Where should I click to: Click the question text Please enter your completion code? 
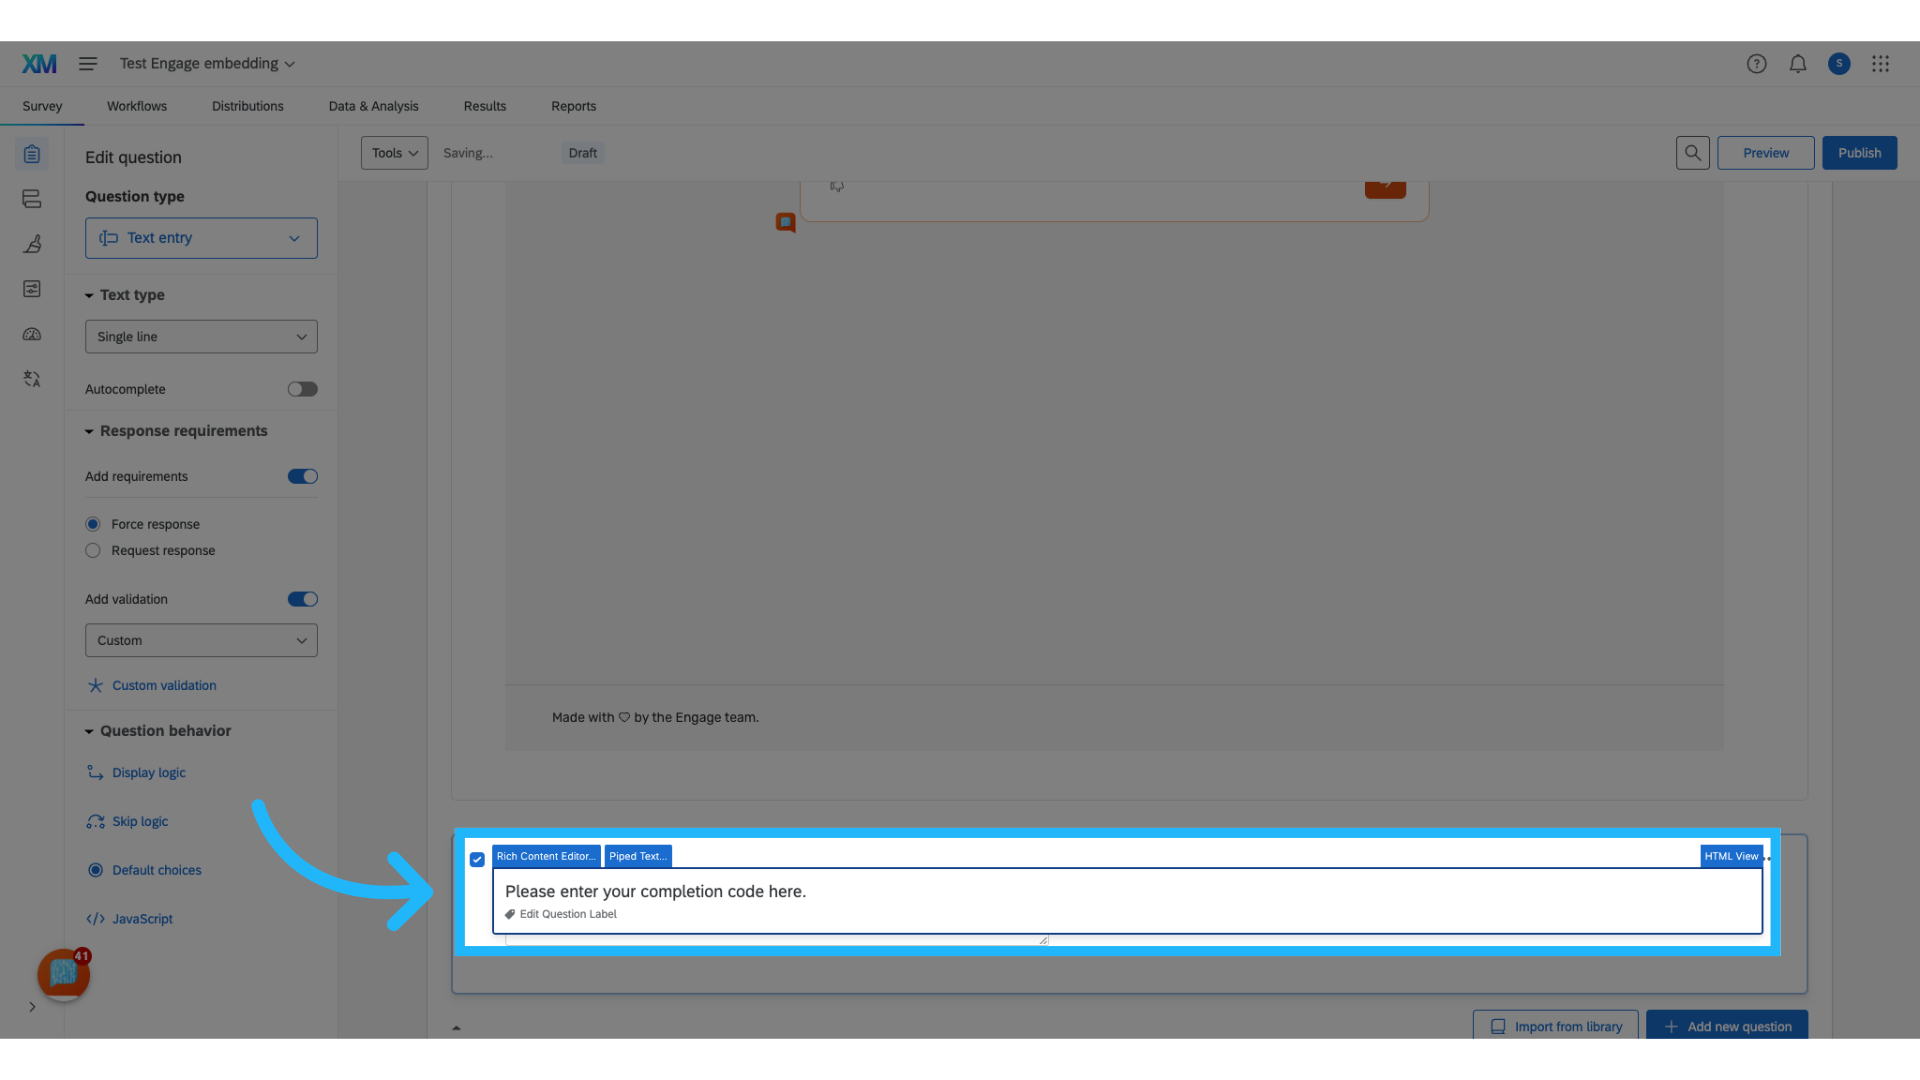(655, 891)
